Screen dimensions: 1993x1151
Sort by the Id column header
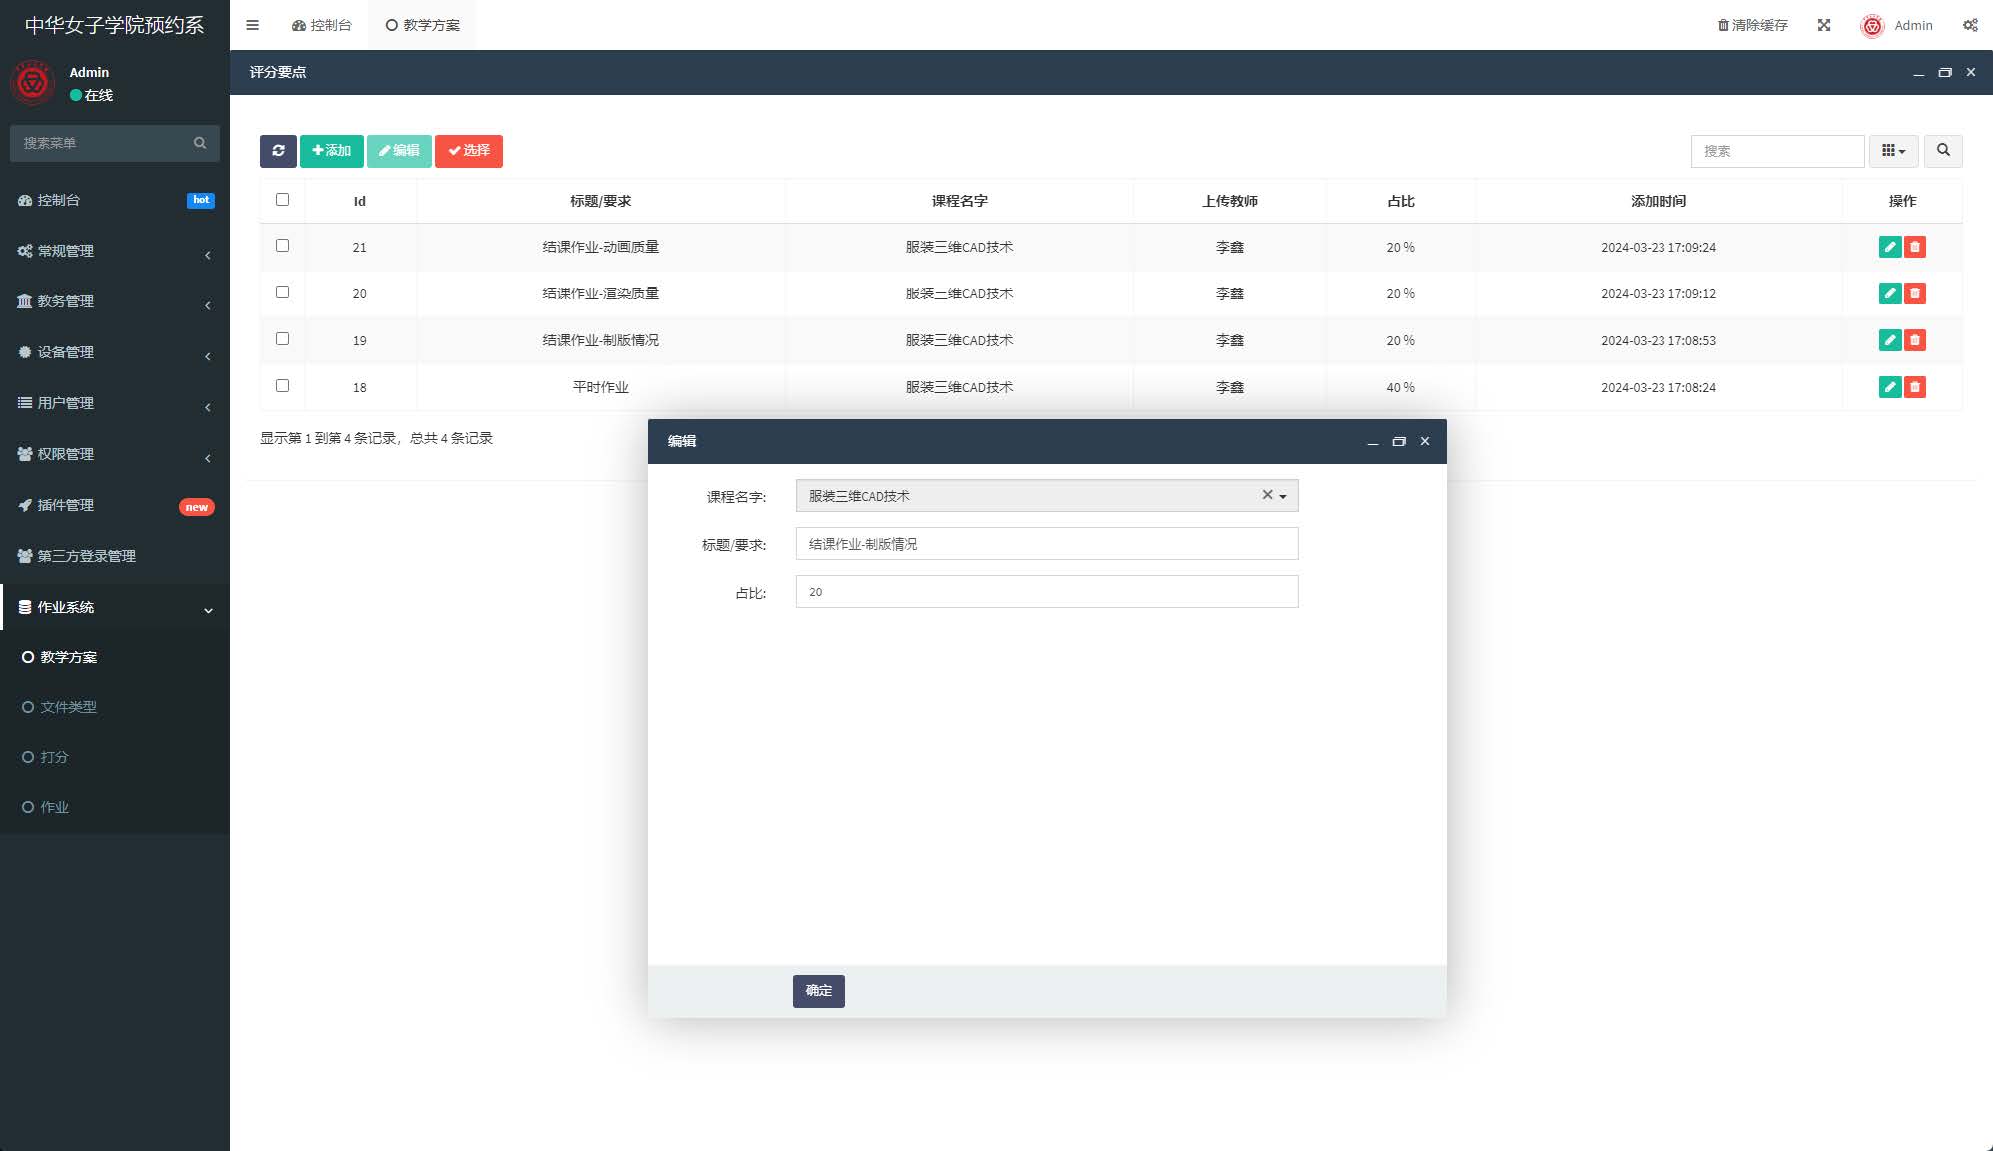pyautogui.click(x=359, y=201)
